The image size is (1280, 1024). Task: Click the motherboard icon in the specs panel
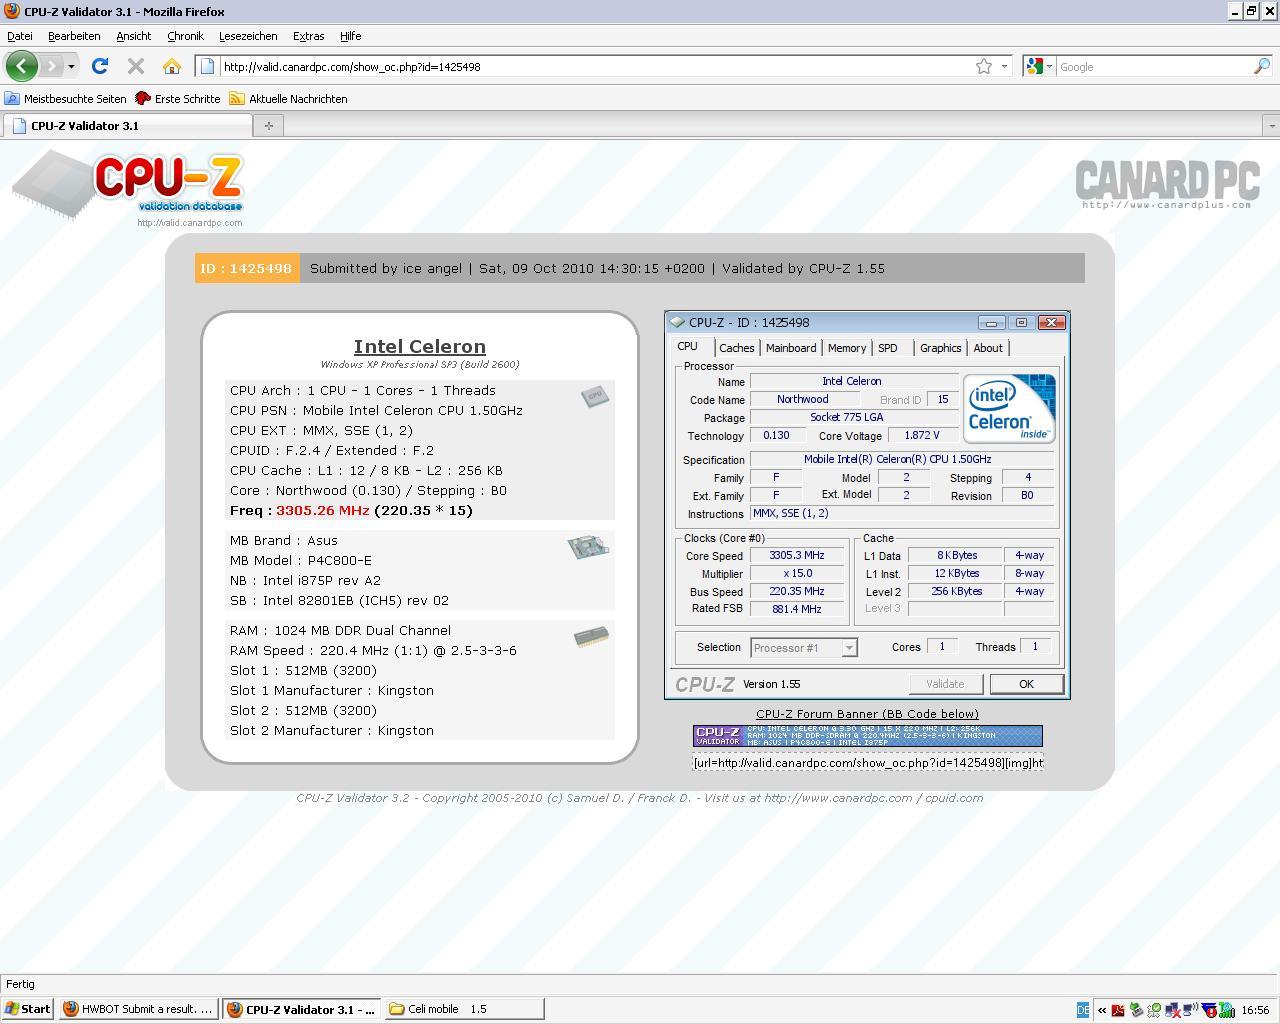pos(588,546)
